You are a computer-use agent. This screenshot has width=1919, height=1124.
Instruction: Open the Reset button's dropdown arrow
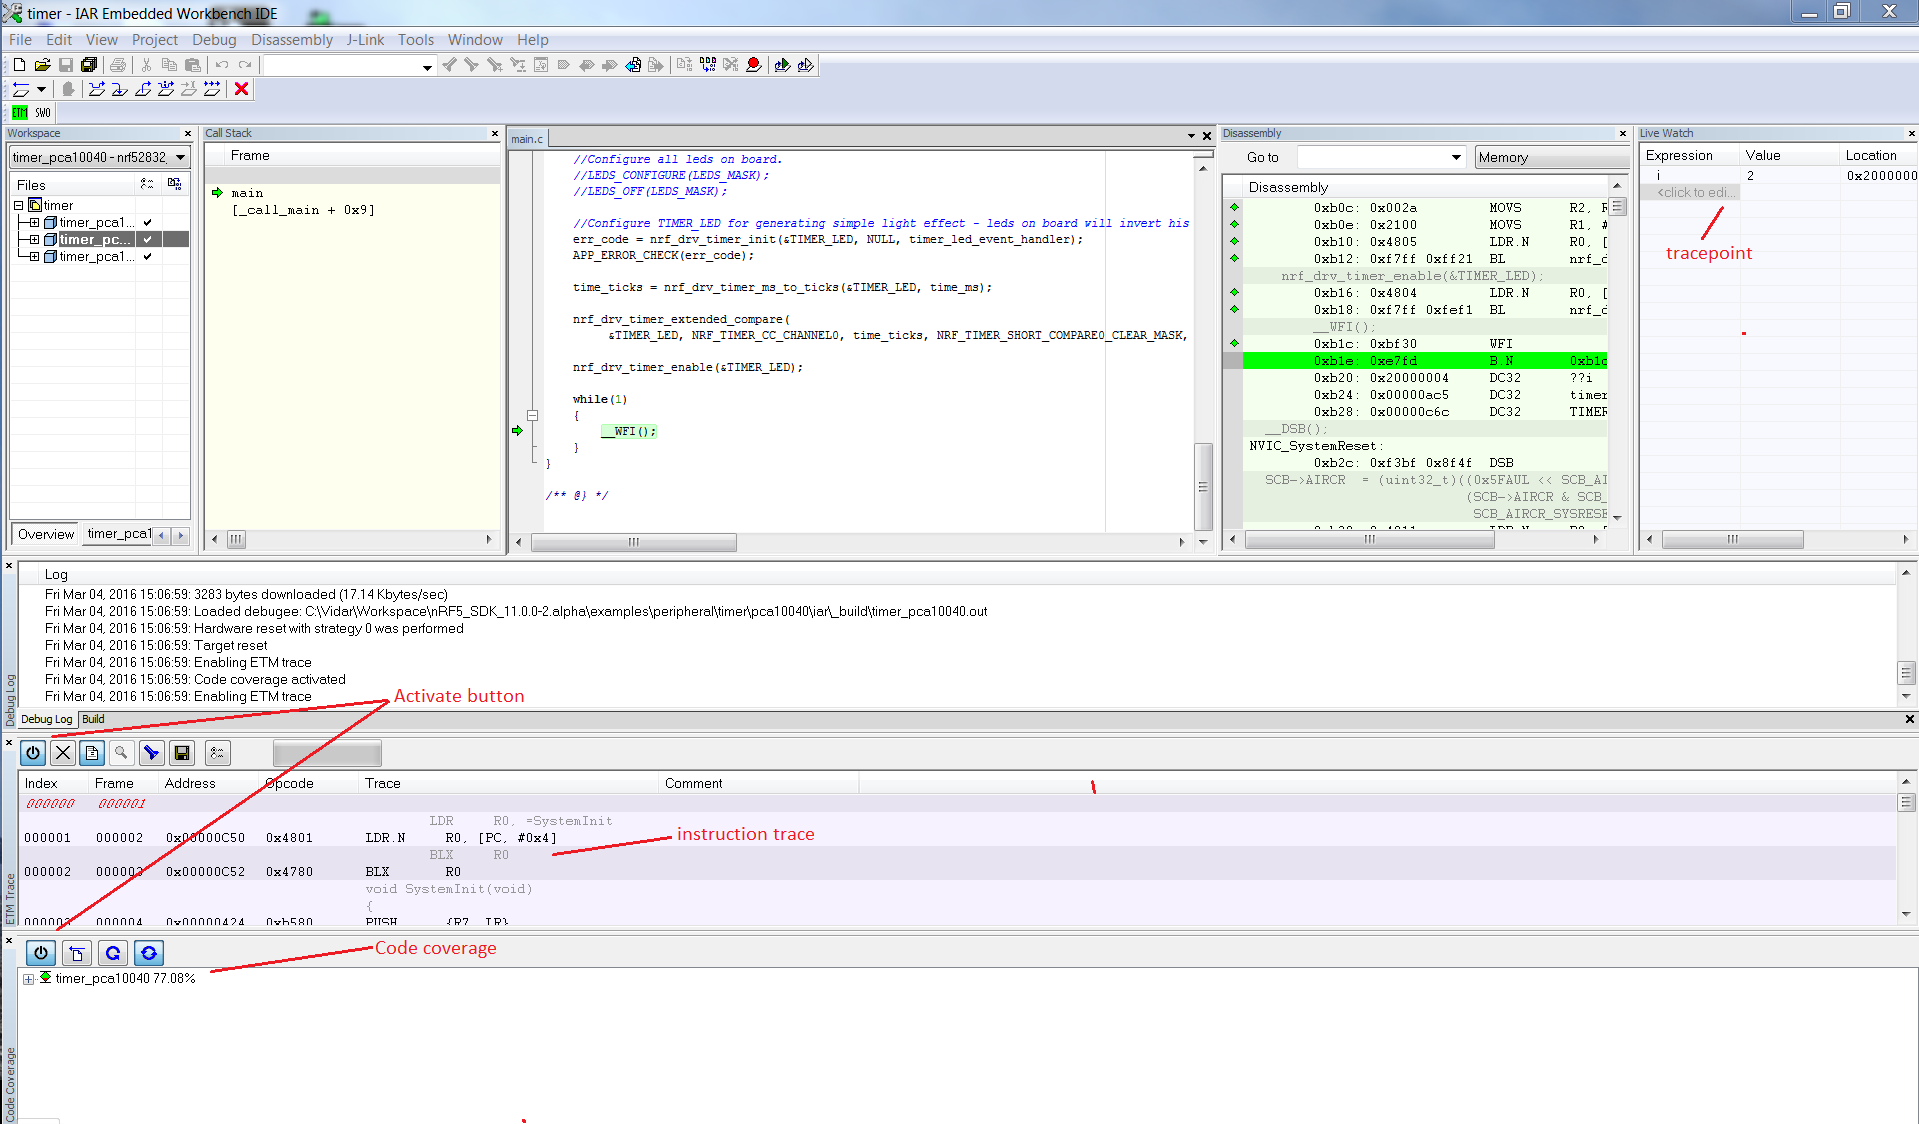pyautogui.click(x=41, y=89)
